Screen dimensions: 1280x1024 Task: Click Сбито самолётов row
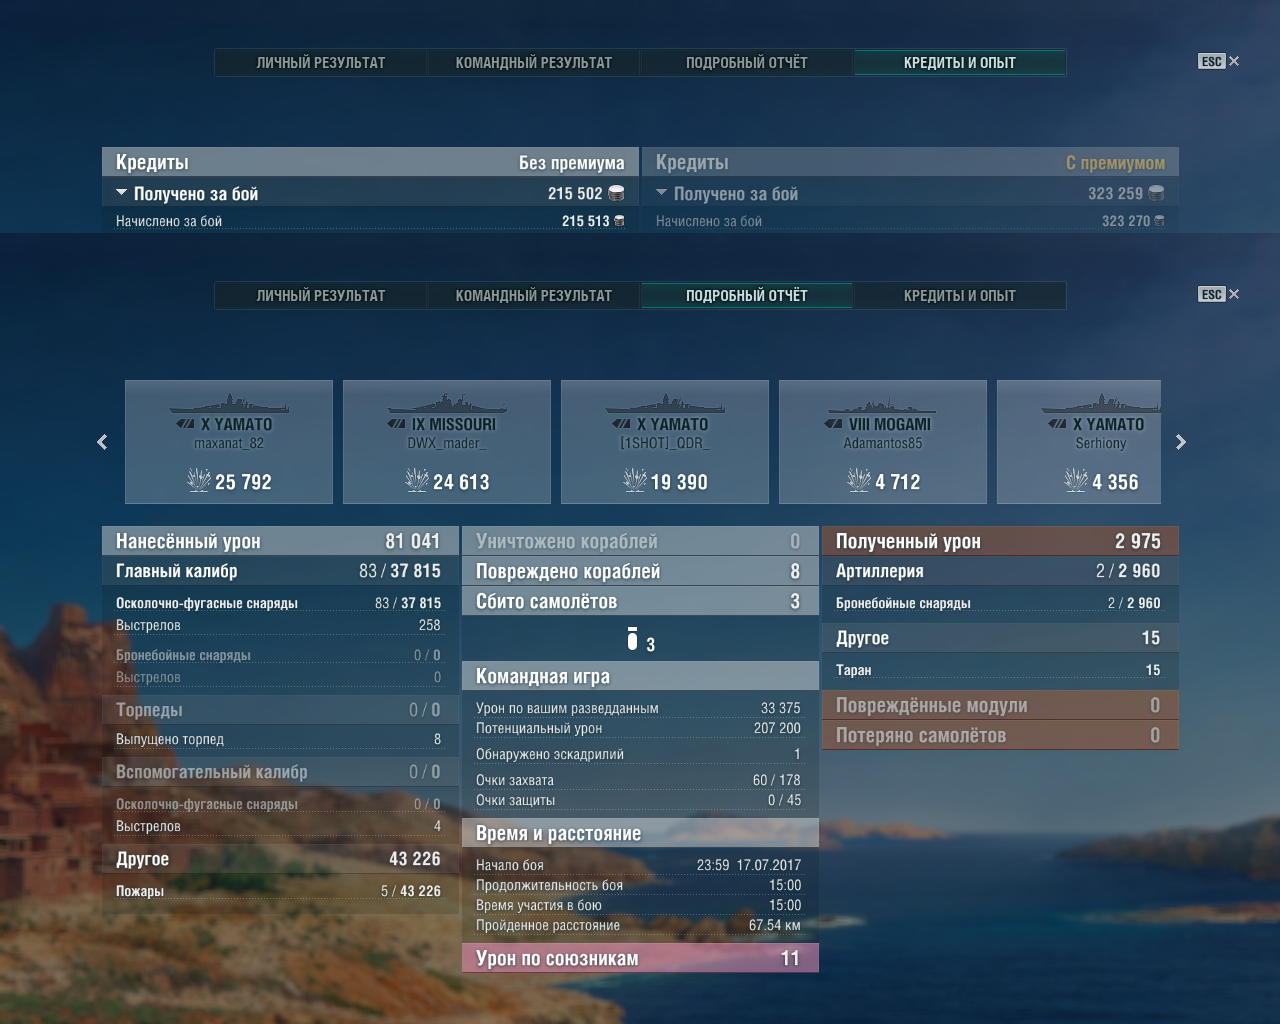click(x=640, y=601)
